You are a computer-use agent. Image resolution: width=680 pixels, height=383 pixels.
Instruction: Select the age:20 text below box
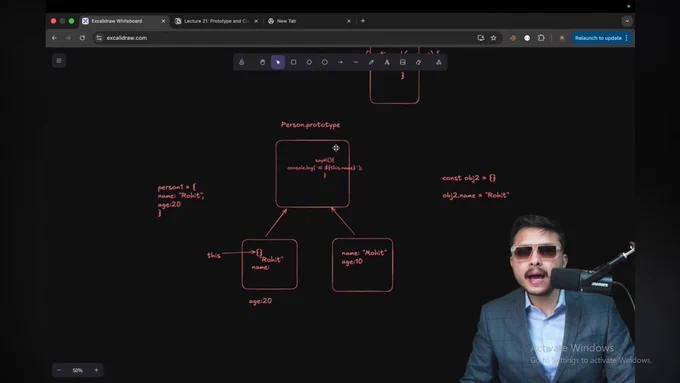tap(261, 301)
